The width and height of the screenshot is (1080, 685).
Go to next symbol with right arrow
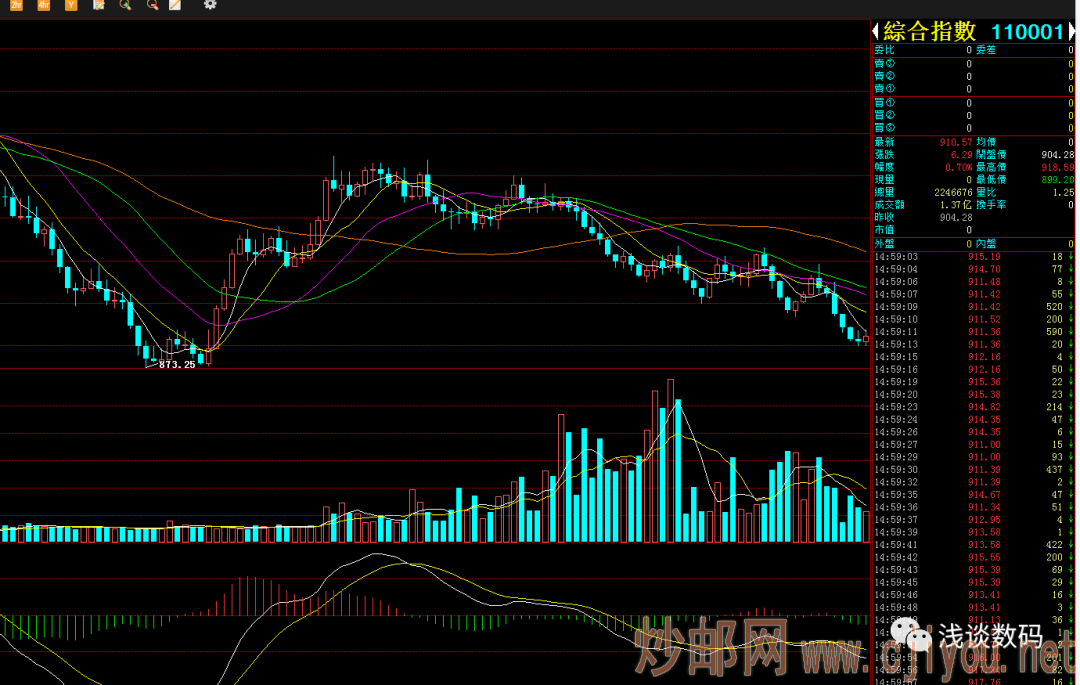(1073, 32)
